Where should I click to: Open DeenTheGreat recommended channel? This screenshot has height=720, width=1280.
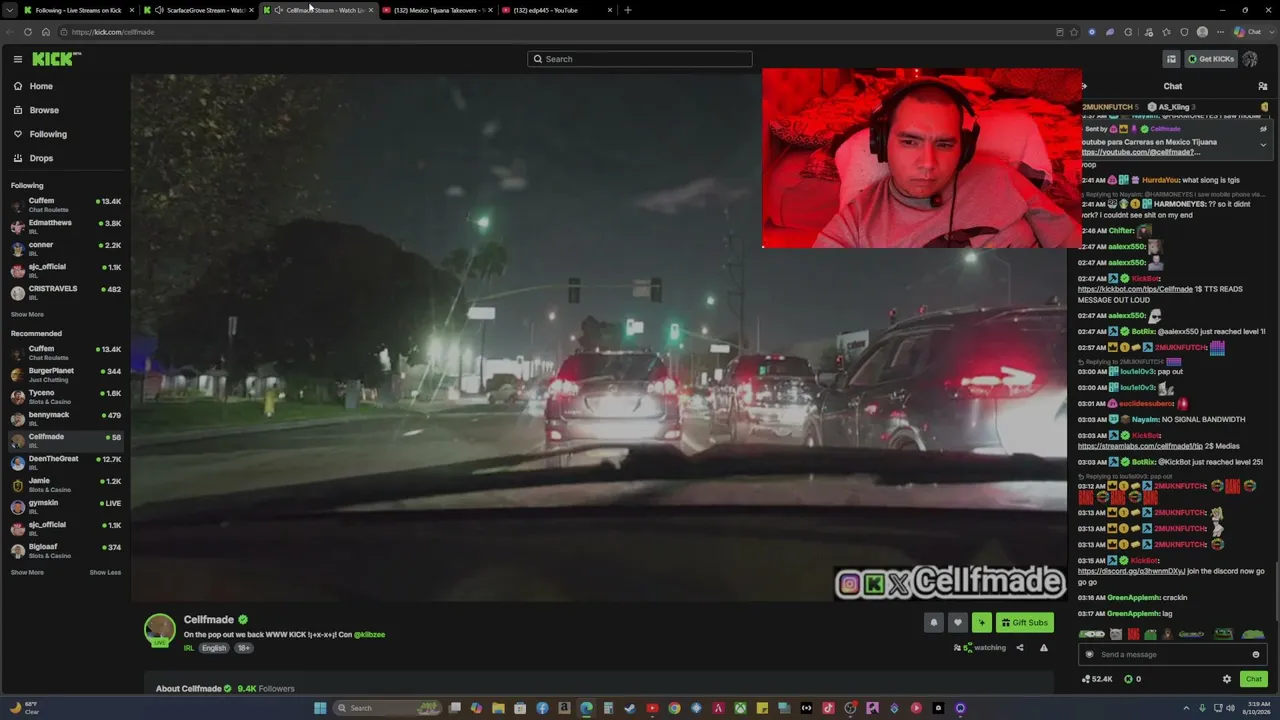66,463
